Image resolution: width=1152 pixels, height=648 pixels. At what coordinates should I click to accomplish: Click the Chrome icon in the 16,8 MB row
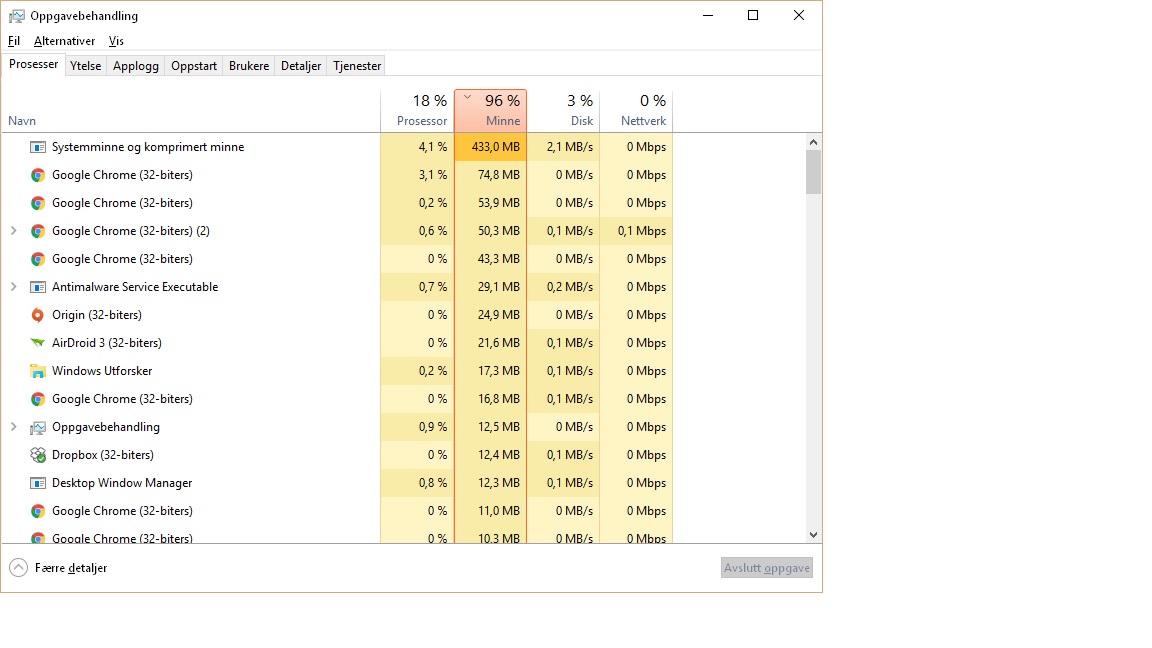37,399
